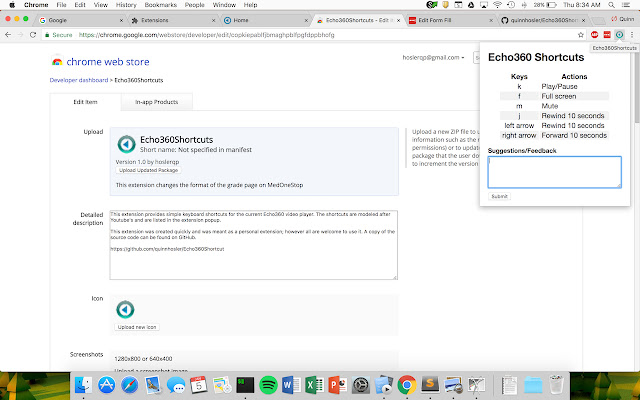Click the Echo360Shortcuts icon in the Upload box

pyautogui.click(x=126, y=144)
